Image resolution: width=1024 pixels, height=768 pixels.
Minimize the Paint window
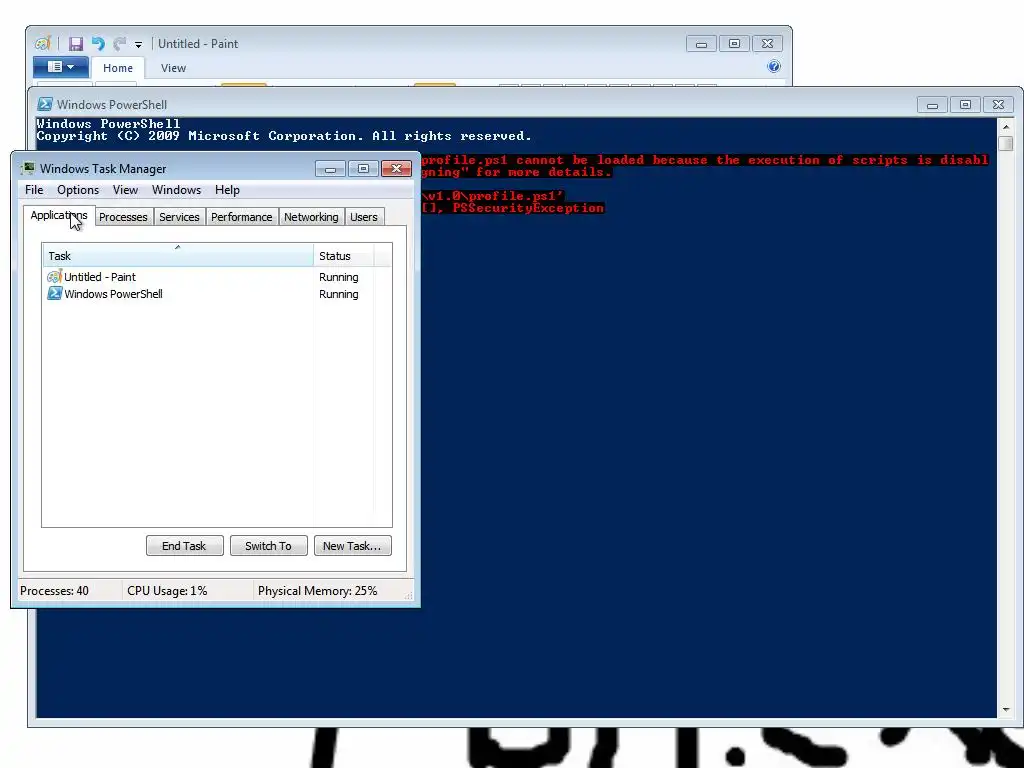coord(701,44)
